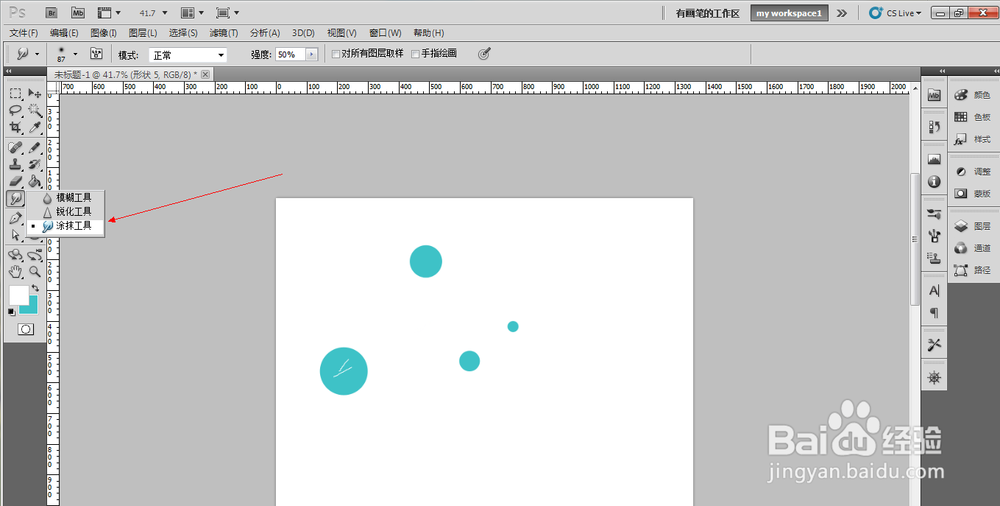Select the Lasso tool
Viewport: 1000px width, 506px height.
15,110
